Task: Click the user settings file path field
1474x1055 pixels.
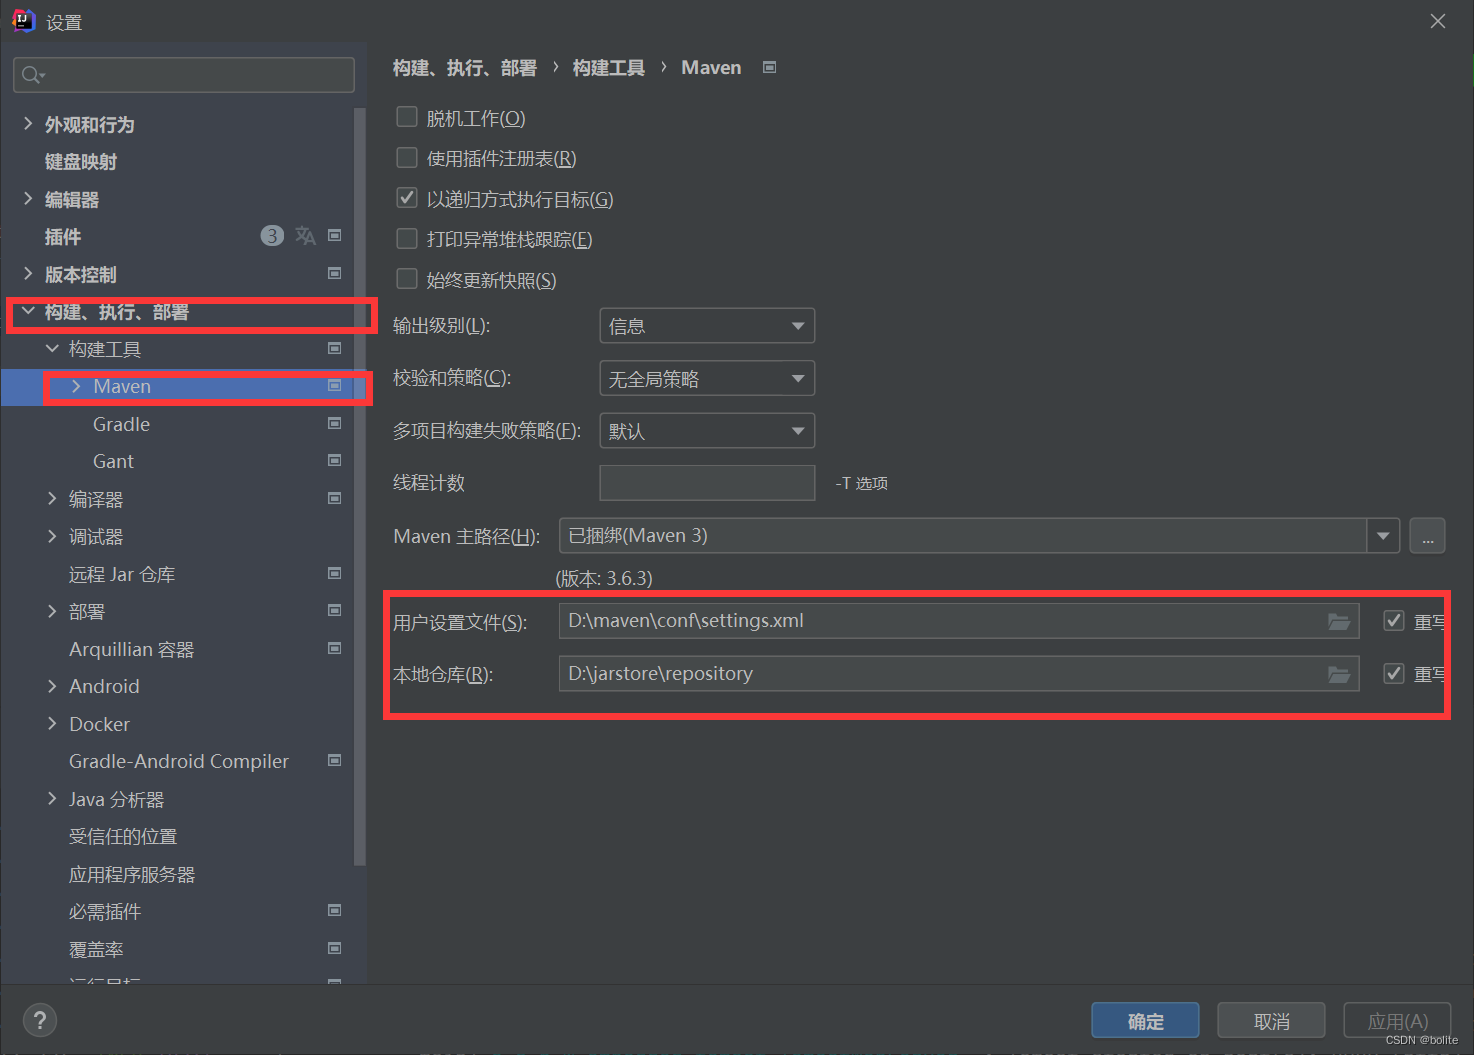Action: point(958,621)
